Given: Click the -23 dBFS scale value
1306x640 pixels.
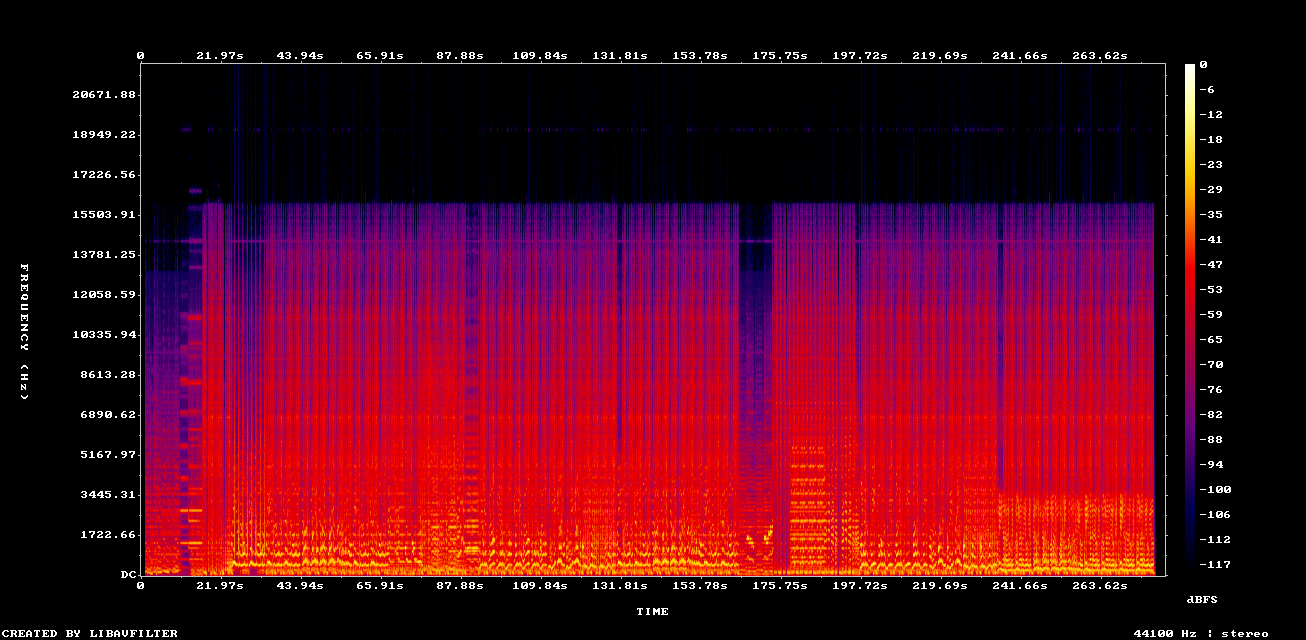Looking at the screenshot, I should click(x=1210, y=164).
